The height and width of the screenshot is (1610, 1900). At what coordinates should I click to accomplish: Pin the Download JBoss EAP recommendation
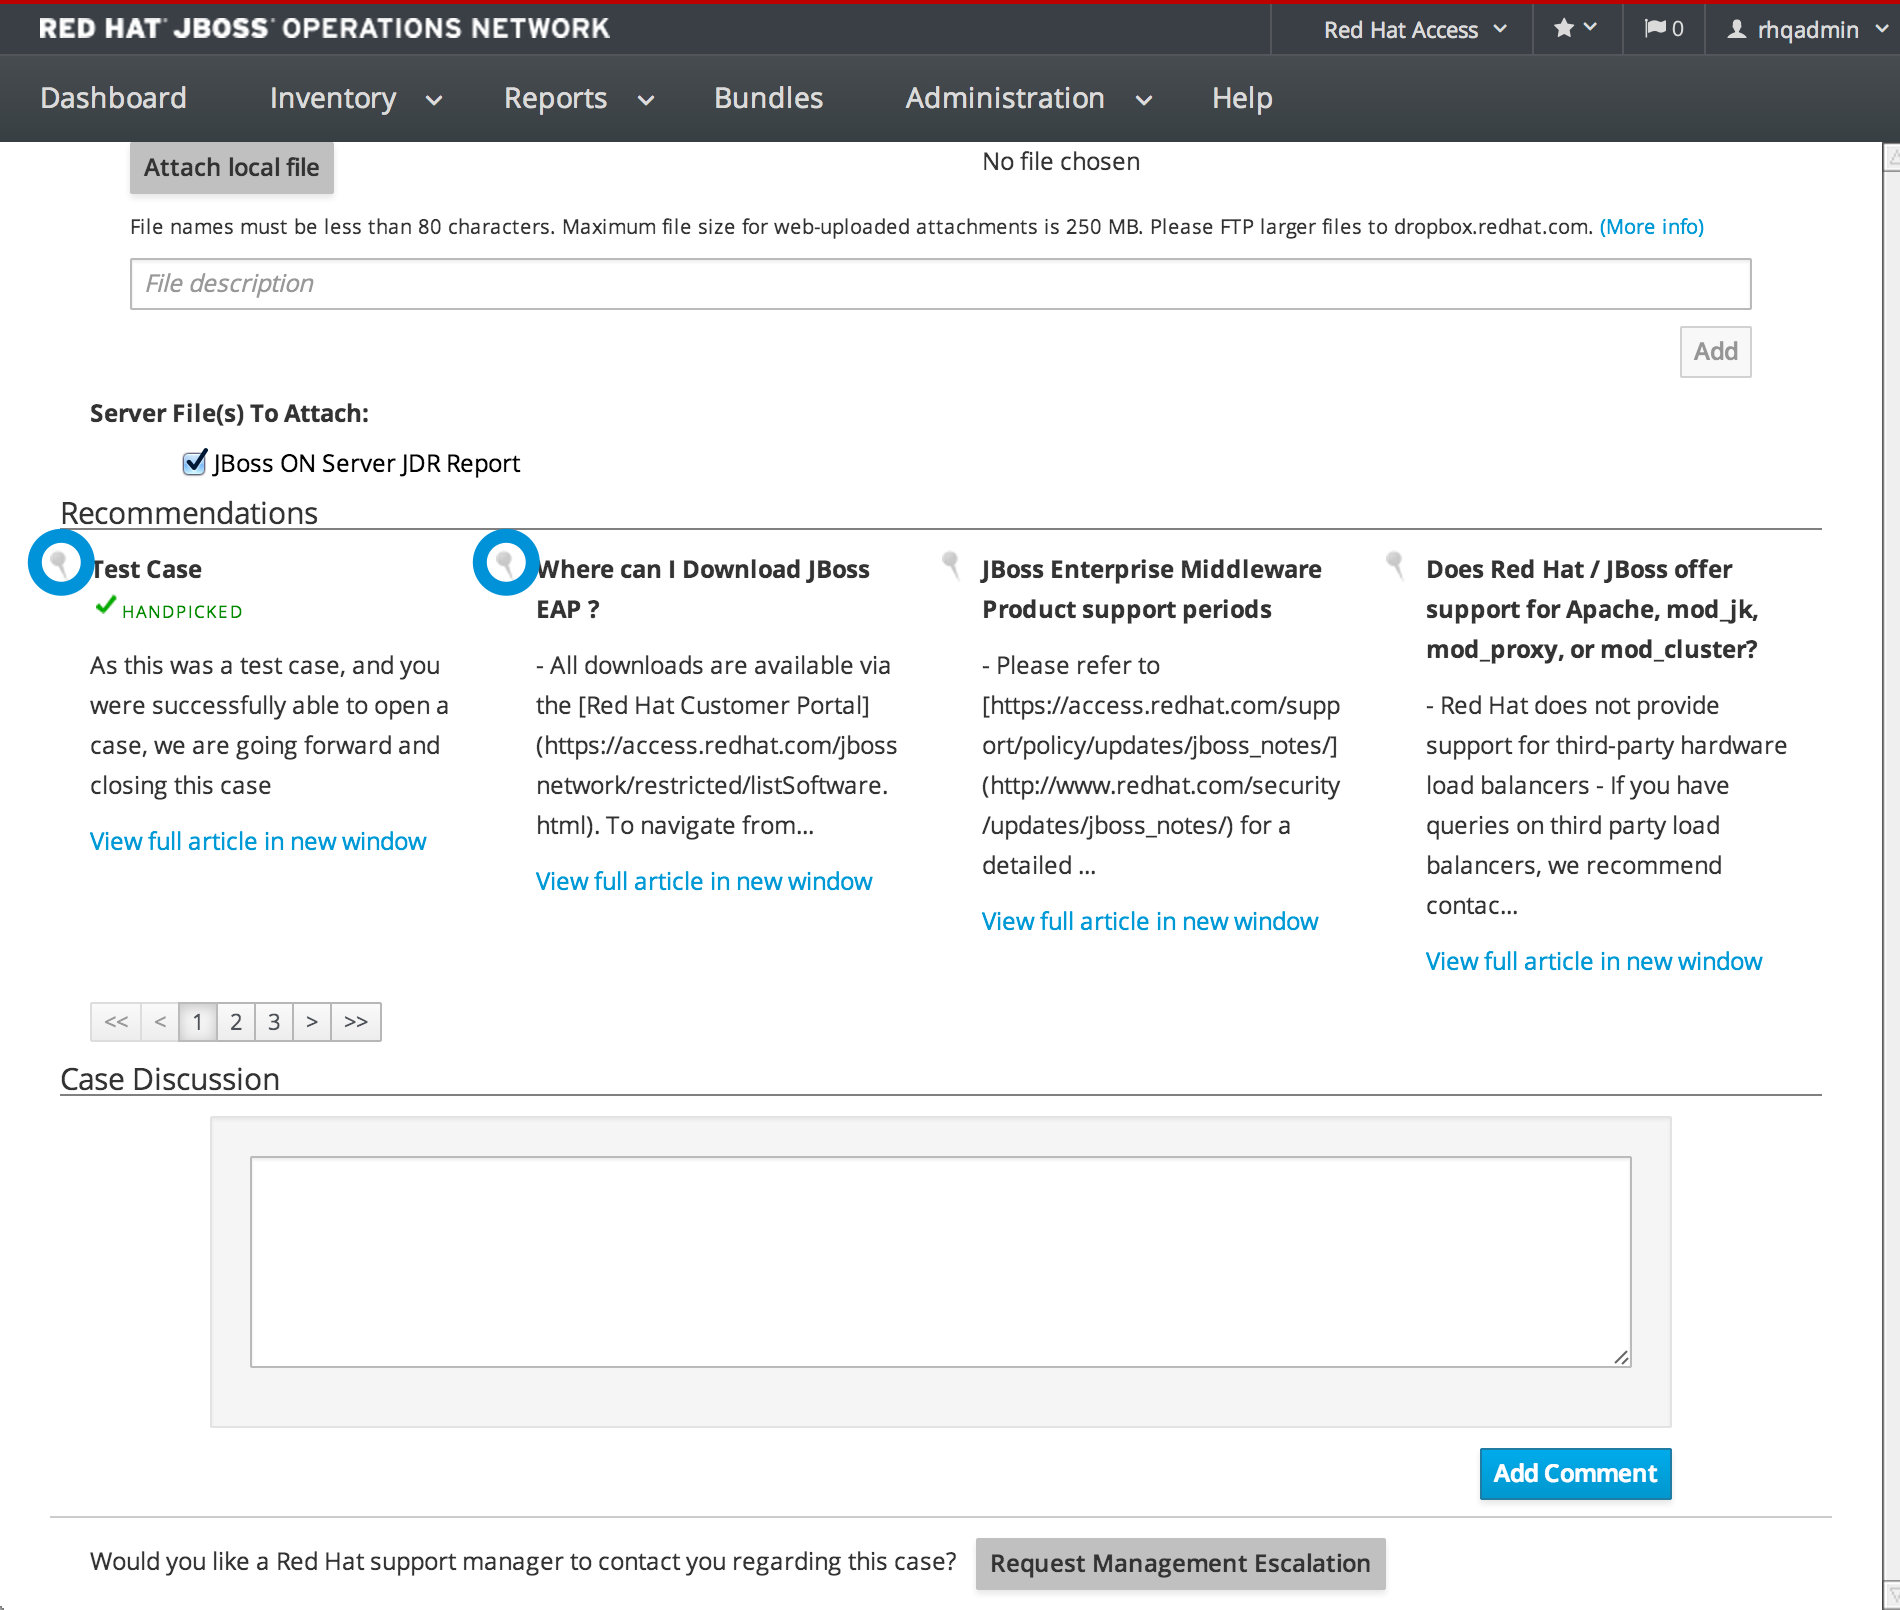pos(506,563)
